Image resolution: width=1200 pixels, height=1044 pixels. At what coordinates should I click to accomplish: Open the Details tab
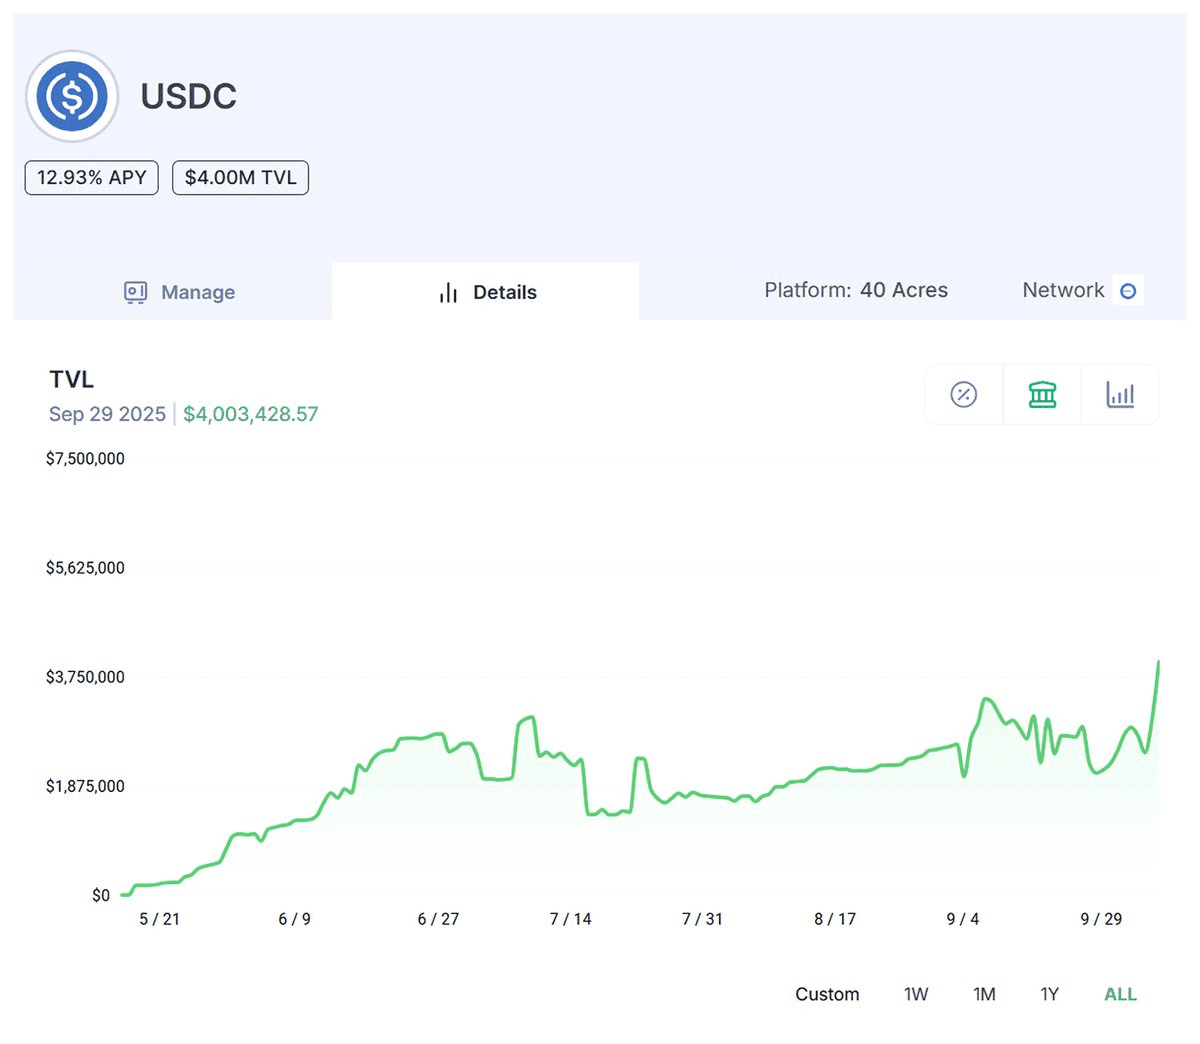[486, 292]
